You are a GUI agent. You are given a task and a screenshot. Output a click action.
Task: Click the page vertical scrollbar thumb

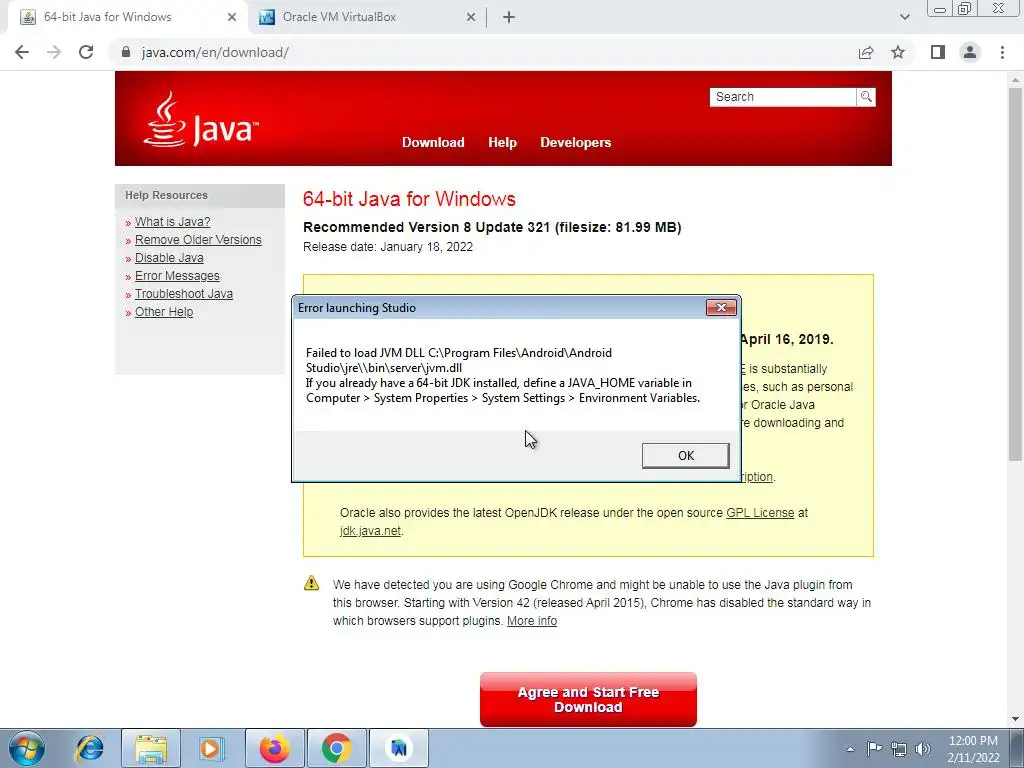pos(1015,274)
